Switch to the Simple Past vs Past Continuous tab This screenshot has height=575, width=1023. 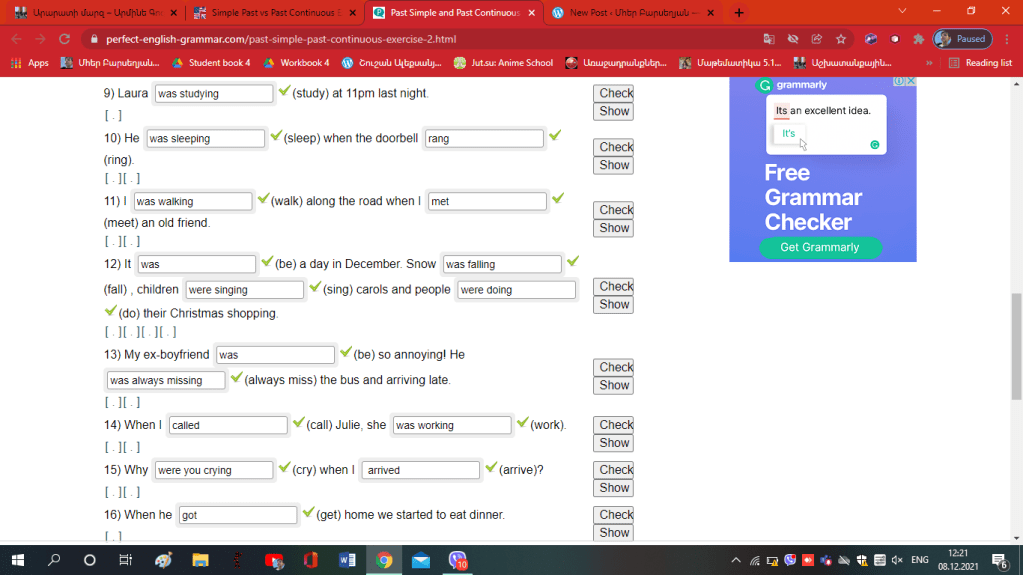(x=270, y=13)
